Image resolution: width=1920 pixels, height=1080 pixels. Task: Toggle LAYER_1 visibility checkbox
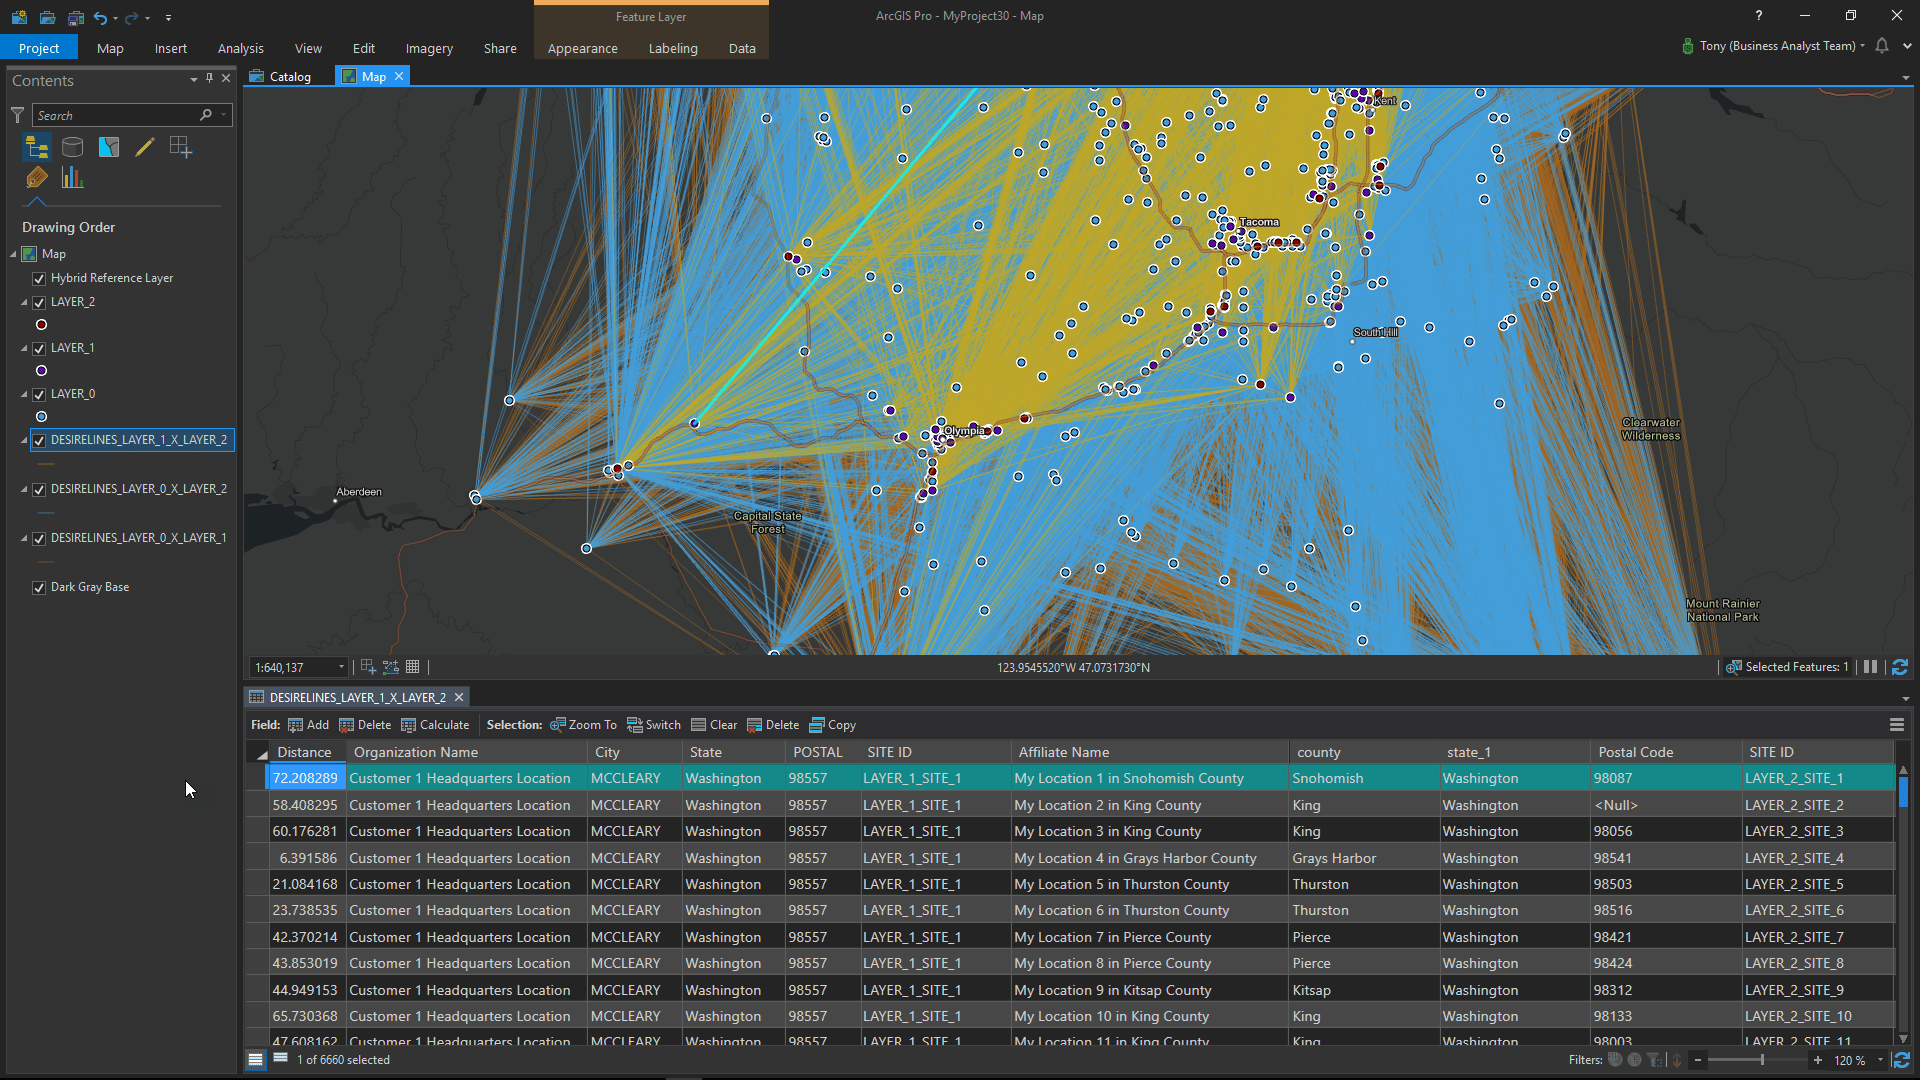[x=39, y=349]
